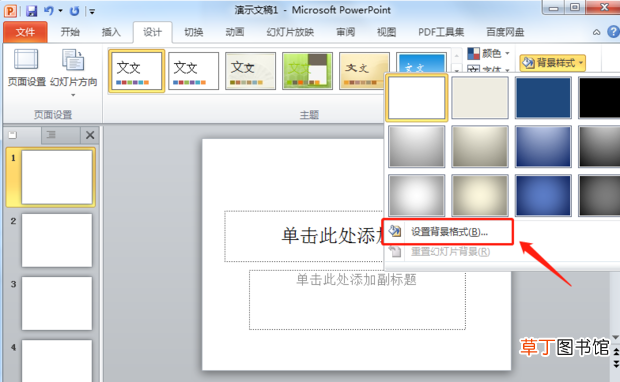This screenshot has height=382, width=620.
Task: Expand Customize Quick Access Toolbar arrow
Action: point(92,11)
